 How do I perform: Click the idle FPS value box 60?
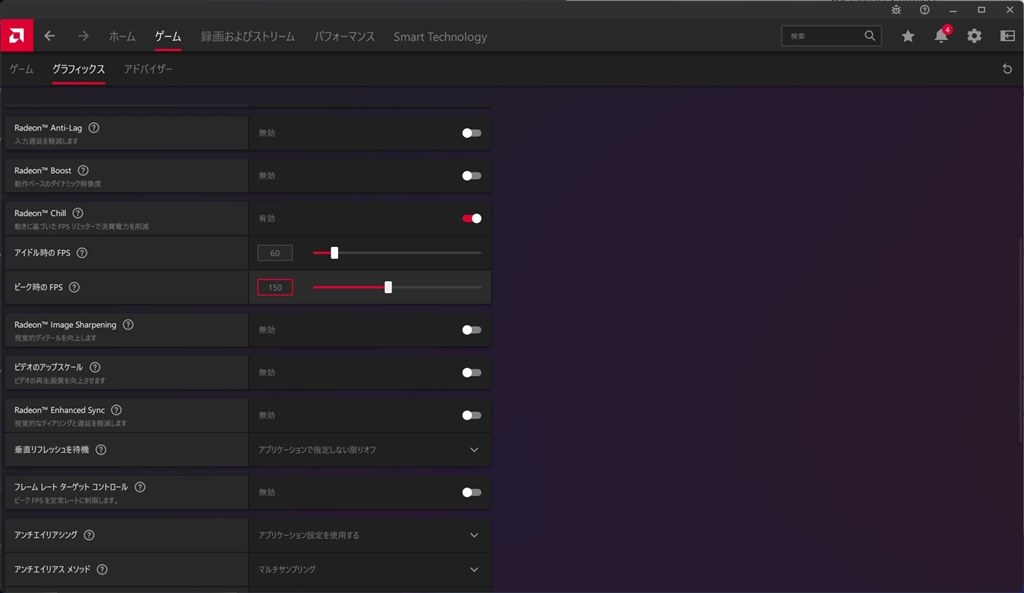point(275,253)
